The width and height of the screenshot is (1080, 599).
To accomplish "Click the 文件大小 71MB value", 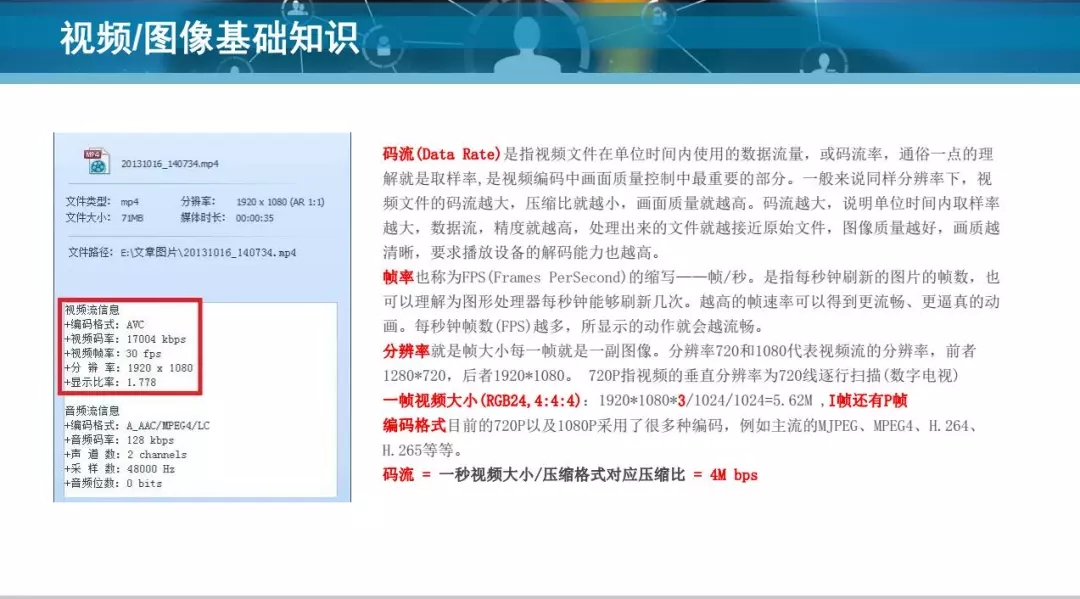I will (131, 217).
